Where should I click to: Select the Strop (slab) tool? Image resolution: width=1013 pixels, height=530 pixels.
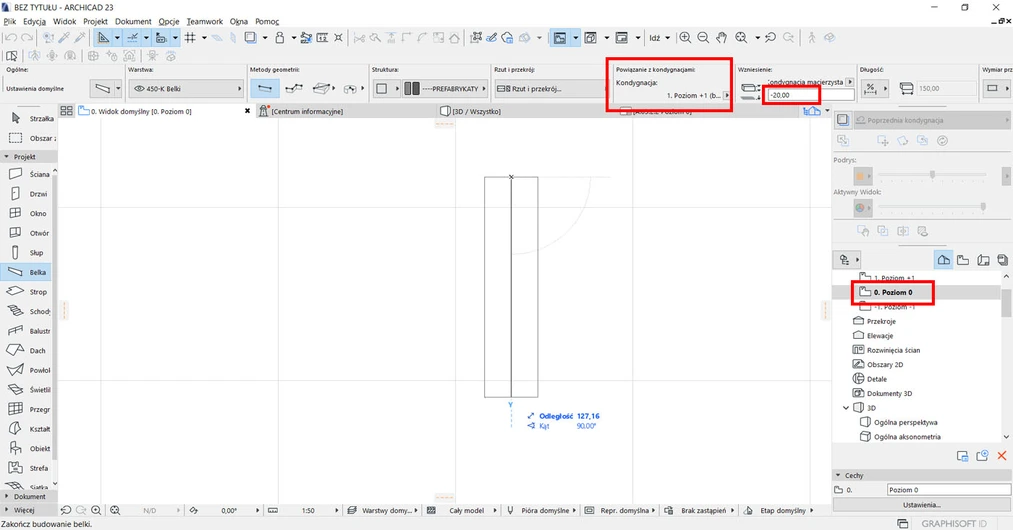29,292
